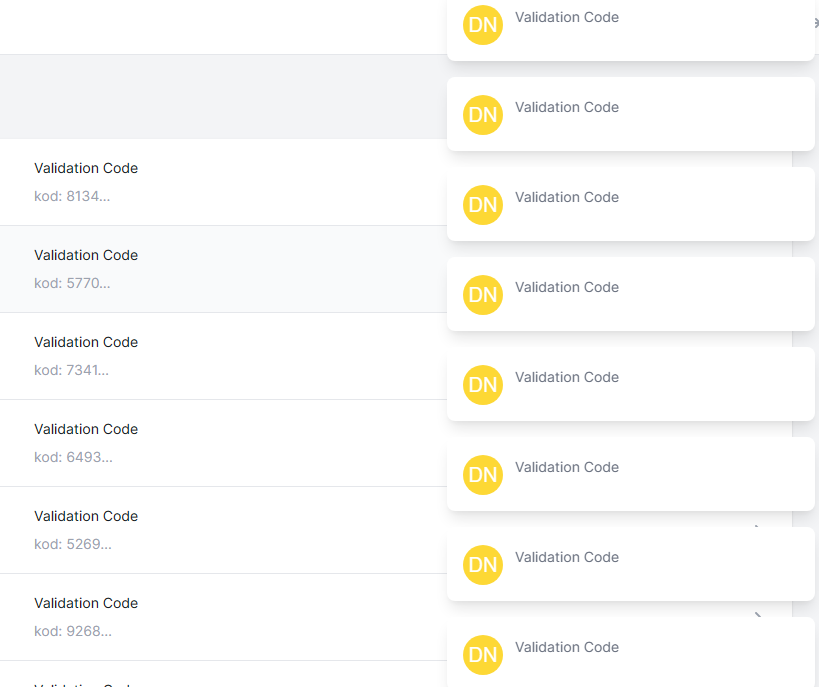Open Validation Code subject above kod: 9268...

point(86,603)
